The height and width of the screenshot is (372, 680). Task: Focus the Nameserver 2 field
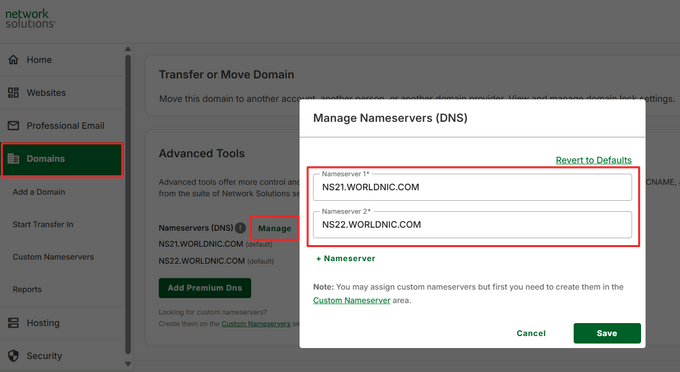pyautogui.click(x=472, y=225)
